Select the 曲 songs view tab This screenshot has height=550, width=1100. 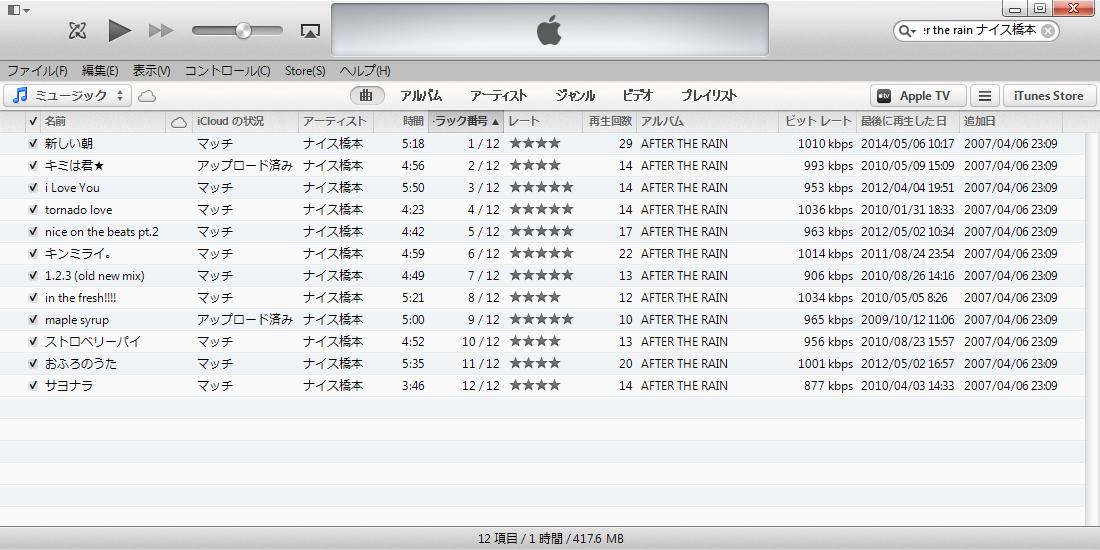(366, 96)
